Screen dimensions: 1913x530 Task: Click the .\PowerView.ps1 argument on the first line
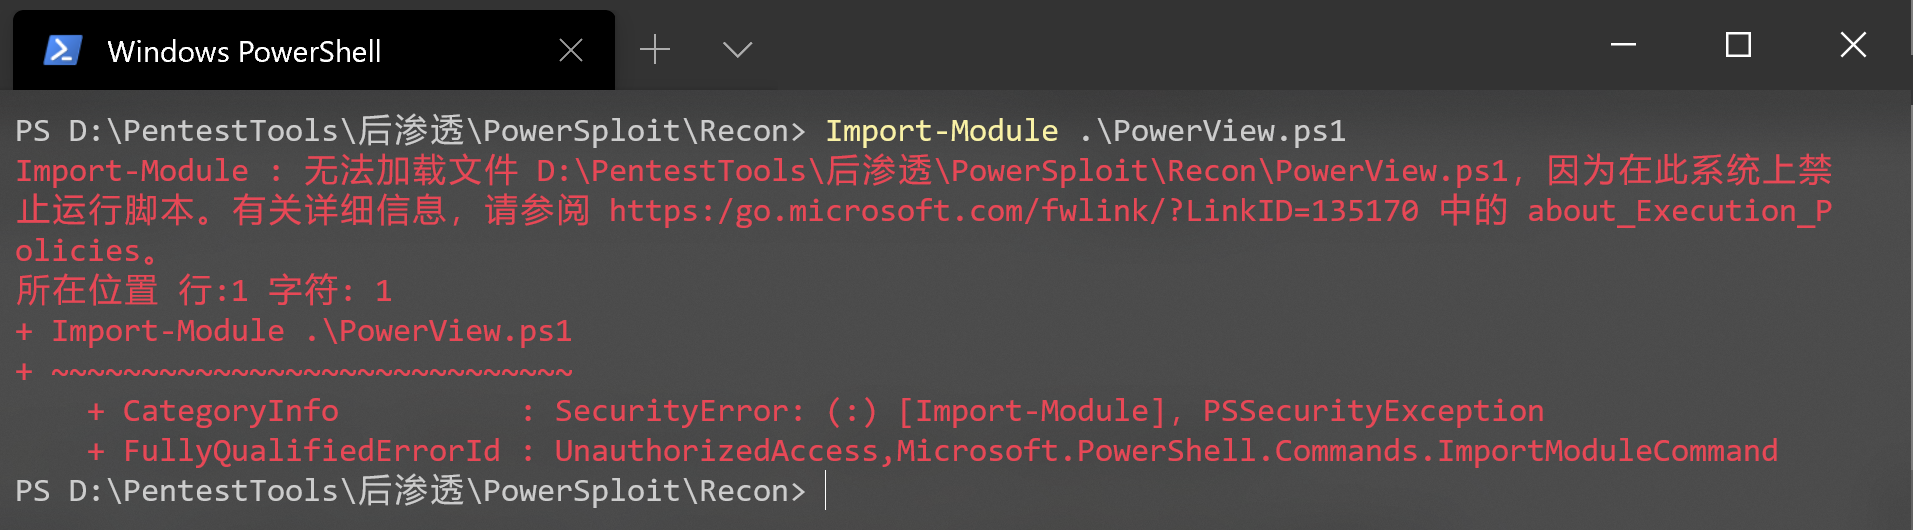point(1212,131)
